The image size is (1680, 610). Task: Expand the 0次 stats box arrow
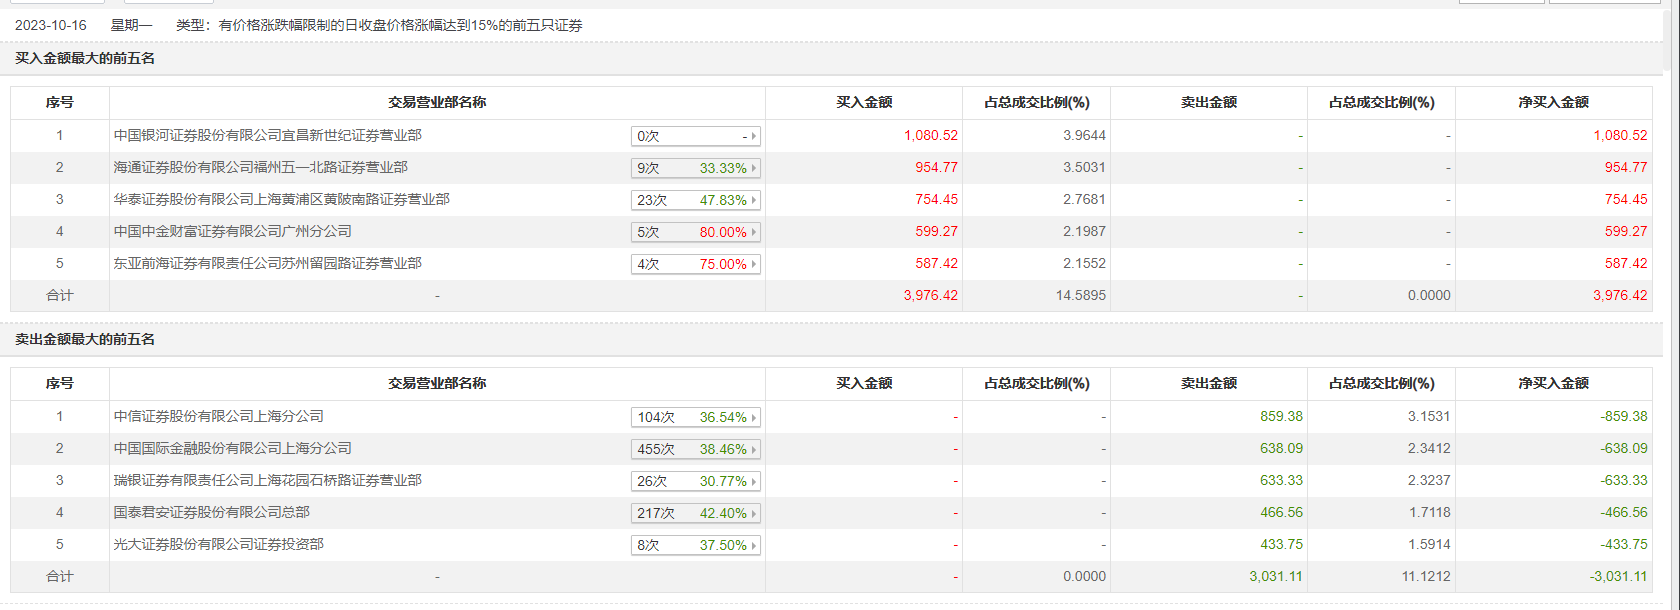(x=753, y=136)
